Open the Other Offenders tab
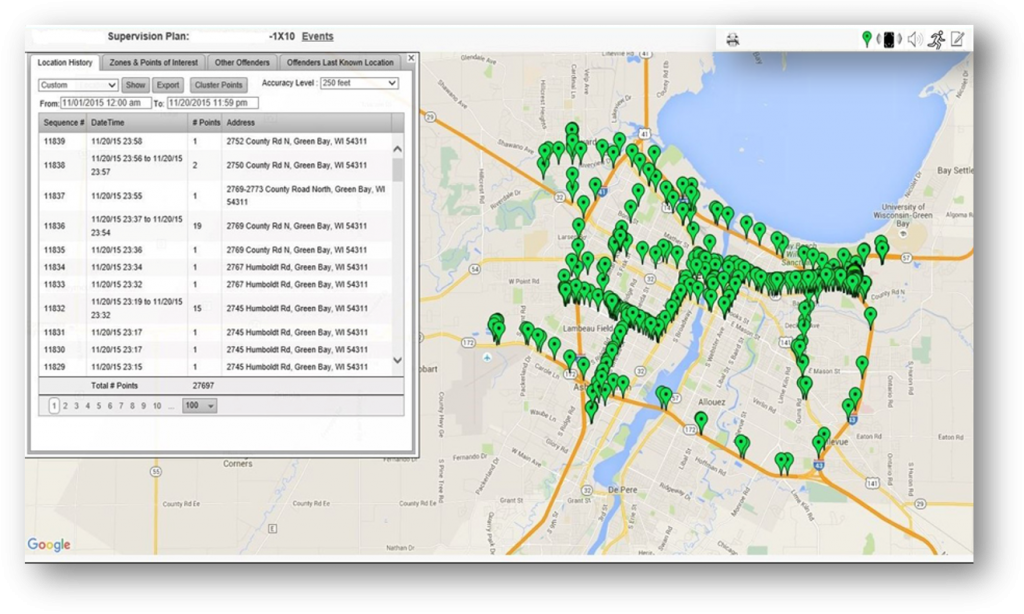This screenshot has width=1024, height=614. (242, 63)
